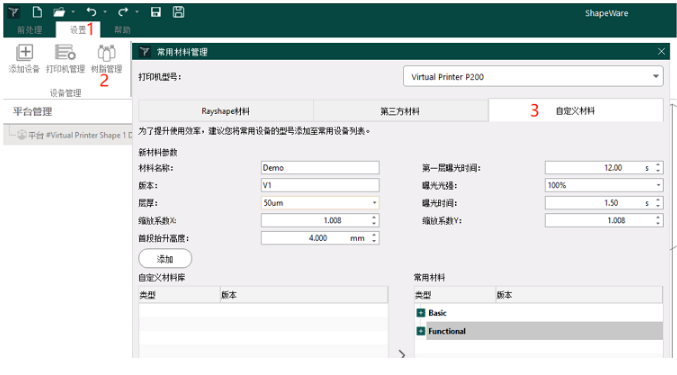The height and width of the screenshot is (375, 677).
Task: Close the 常用材料管理 dialog
Action: 661,52
